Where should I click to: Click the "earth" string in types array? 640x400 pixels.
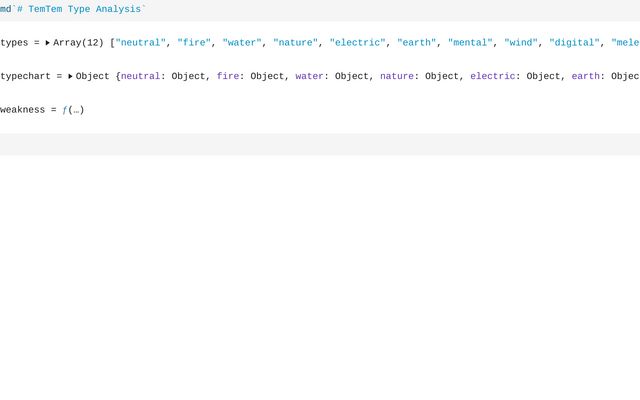(417, 43)
